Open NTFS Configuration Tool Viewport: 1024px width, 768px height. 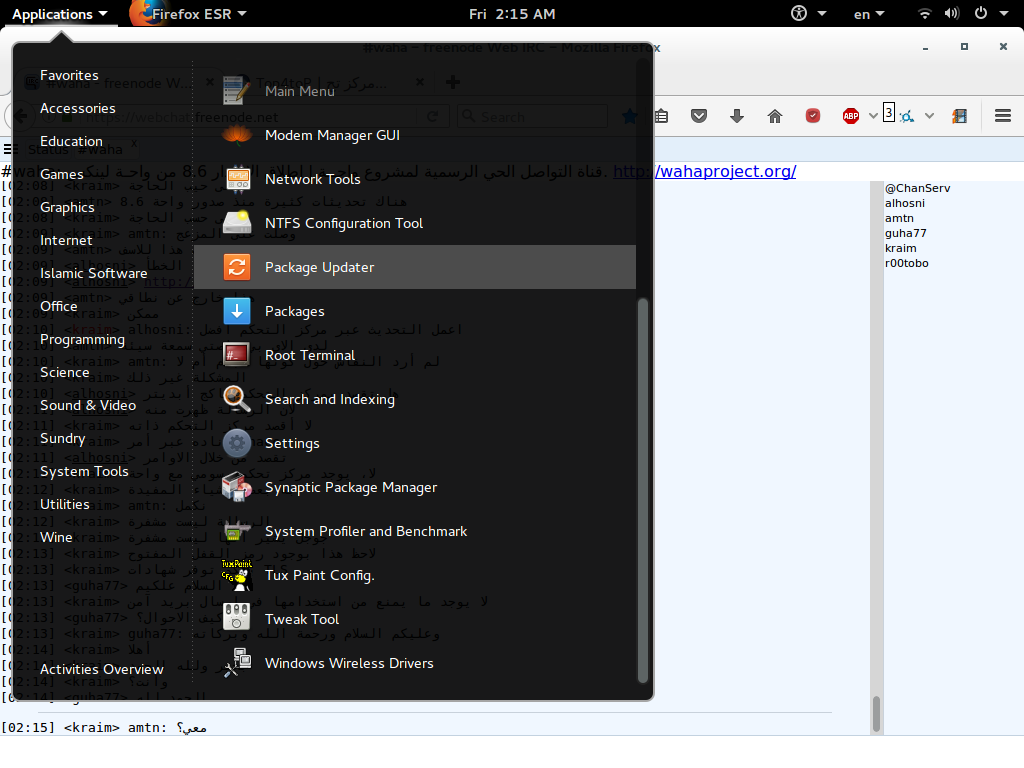coord(343,223)
